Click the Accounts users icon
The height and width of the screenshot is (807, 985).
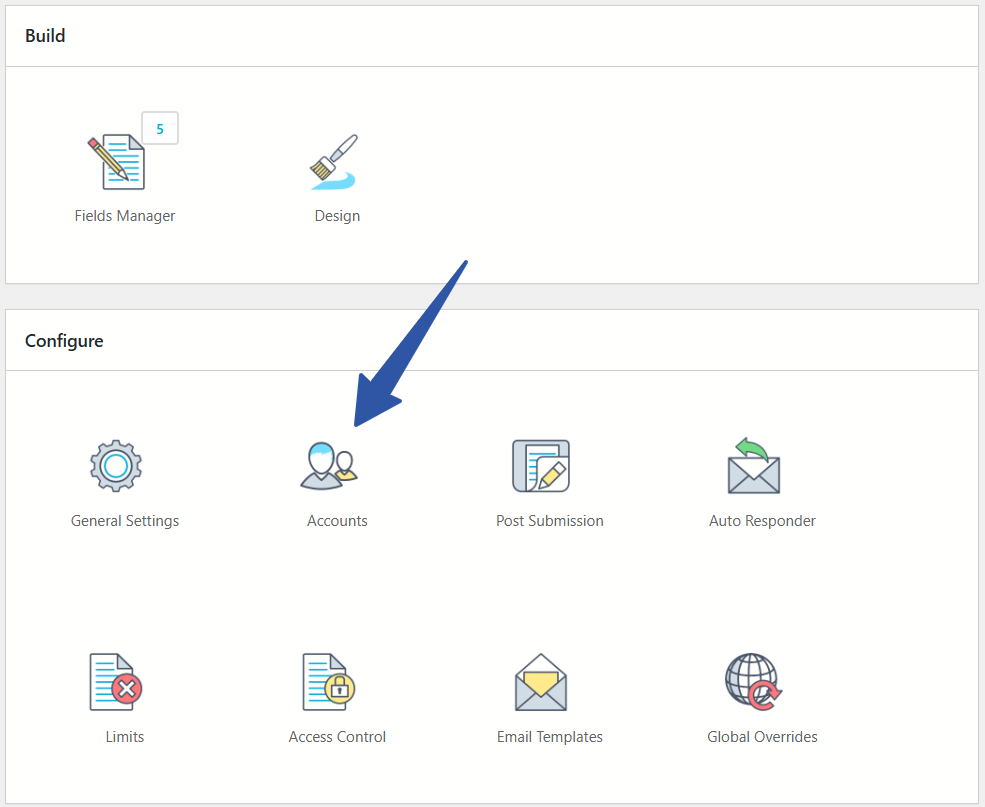(x=329, y=466)
